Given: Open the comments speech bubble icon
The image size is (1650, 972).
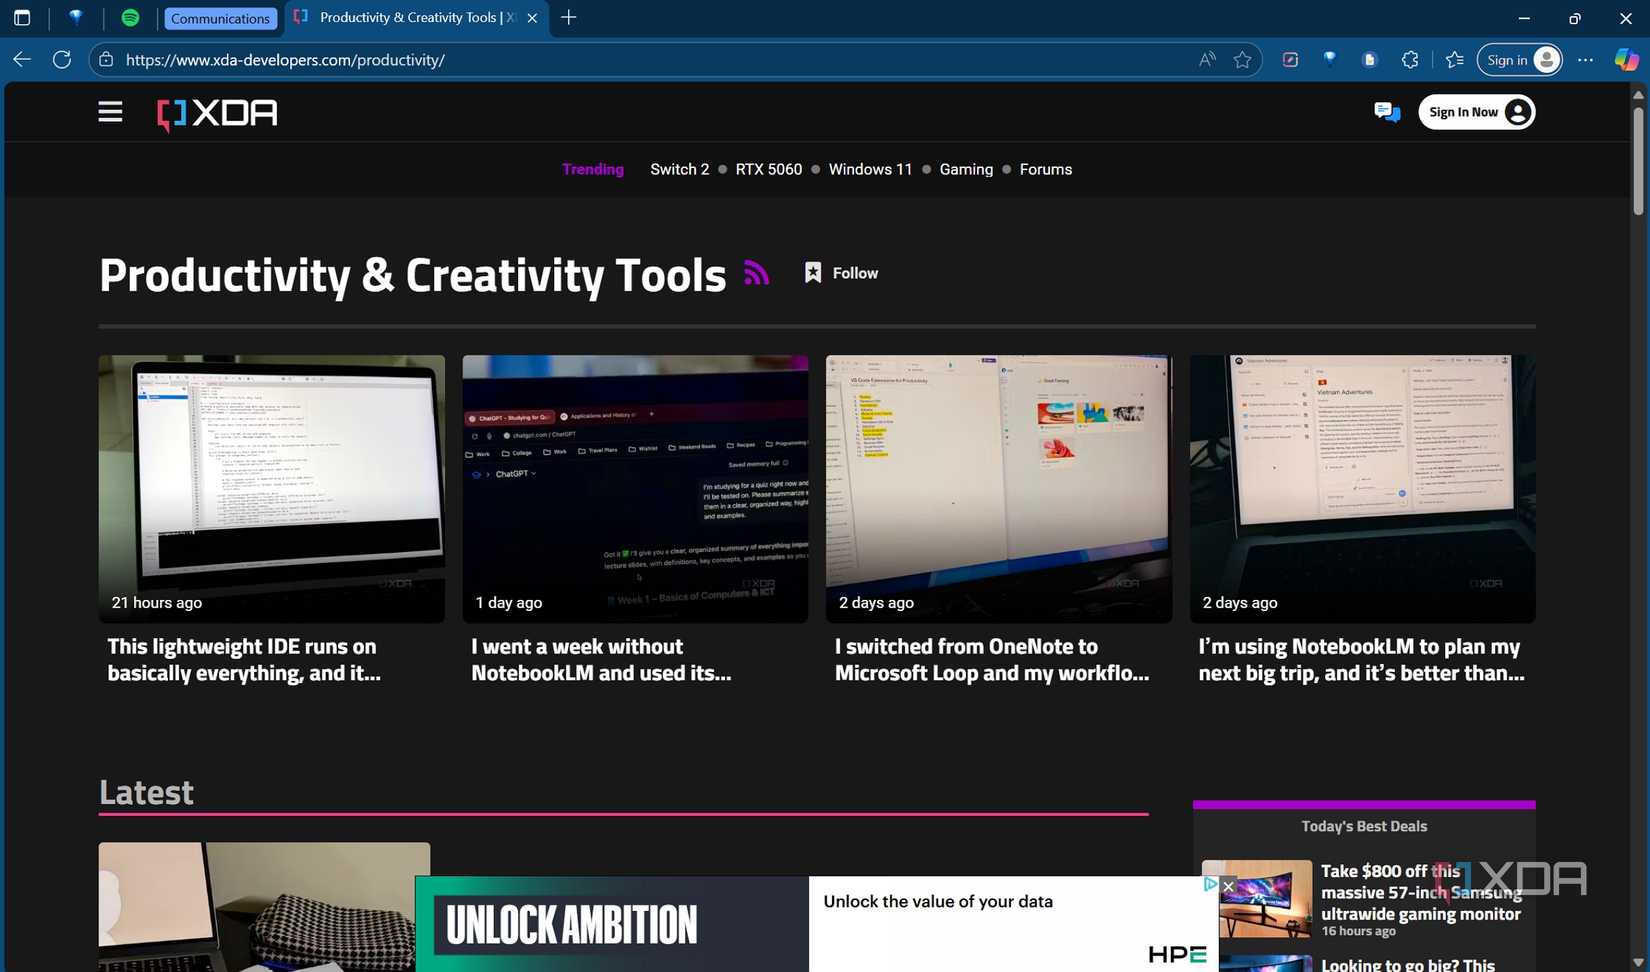Looking at the screenshot, I should click(1387, 112).
